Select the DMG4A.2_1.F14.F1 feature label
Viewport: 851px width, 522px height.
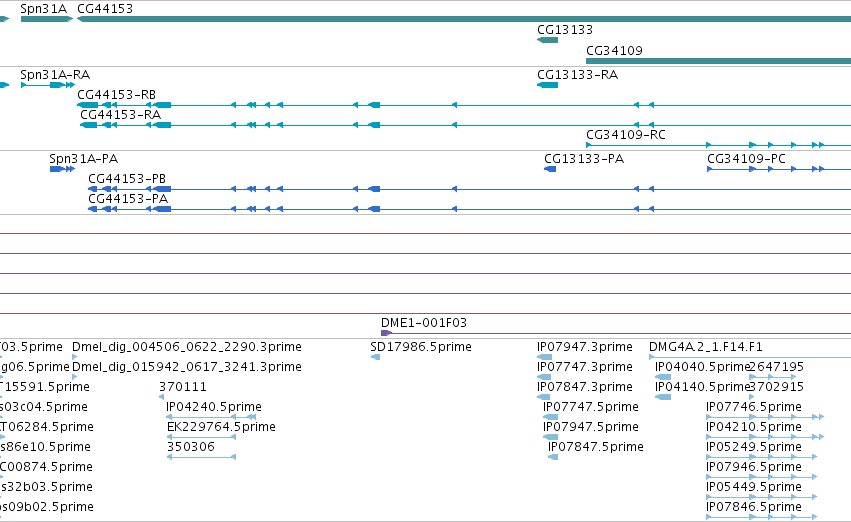(x=706, y=347)
